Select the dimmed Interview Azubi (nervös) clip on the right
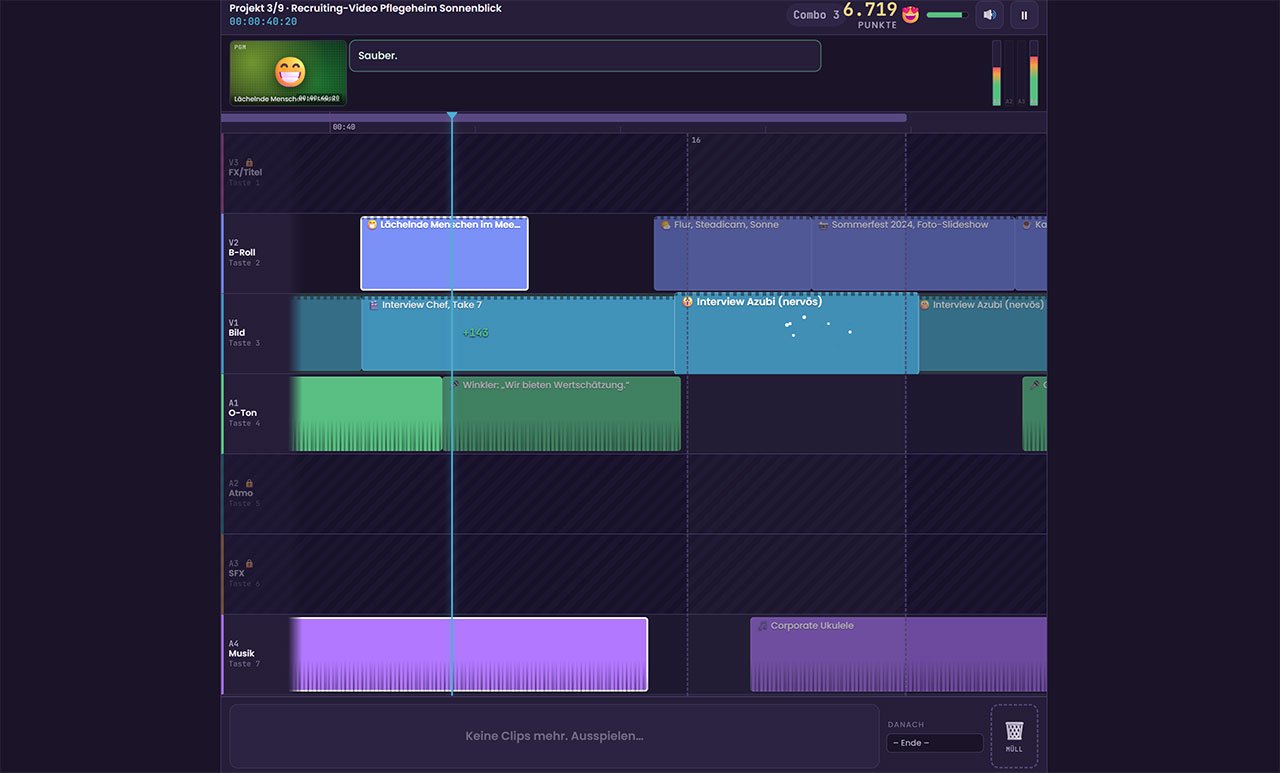1280x773 pixels. click(x=983, y=334)
